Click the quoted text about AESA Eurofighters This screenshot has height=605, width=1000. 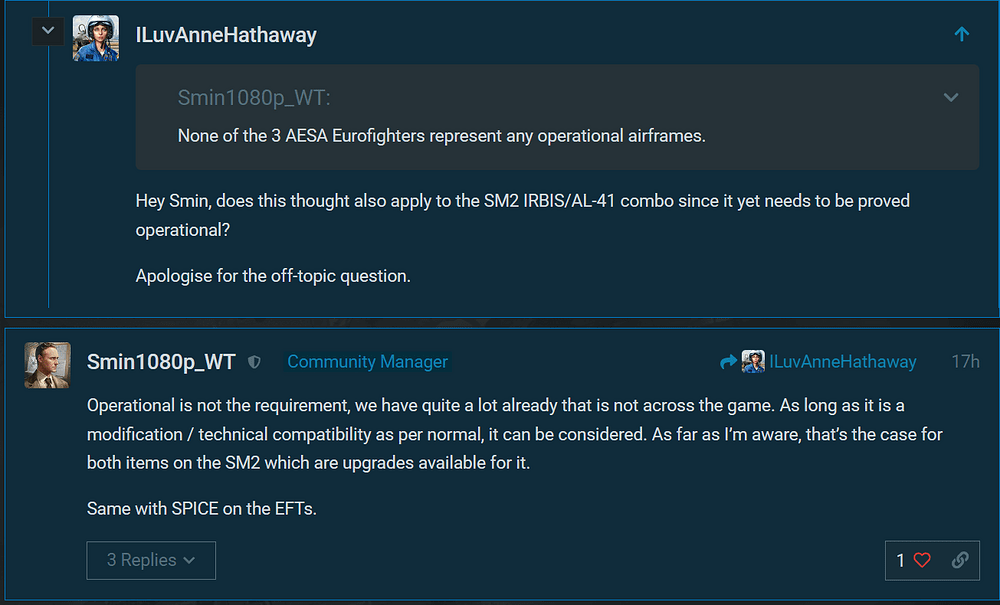(441, 136)
